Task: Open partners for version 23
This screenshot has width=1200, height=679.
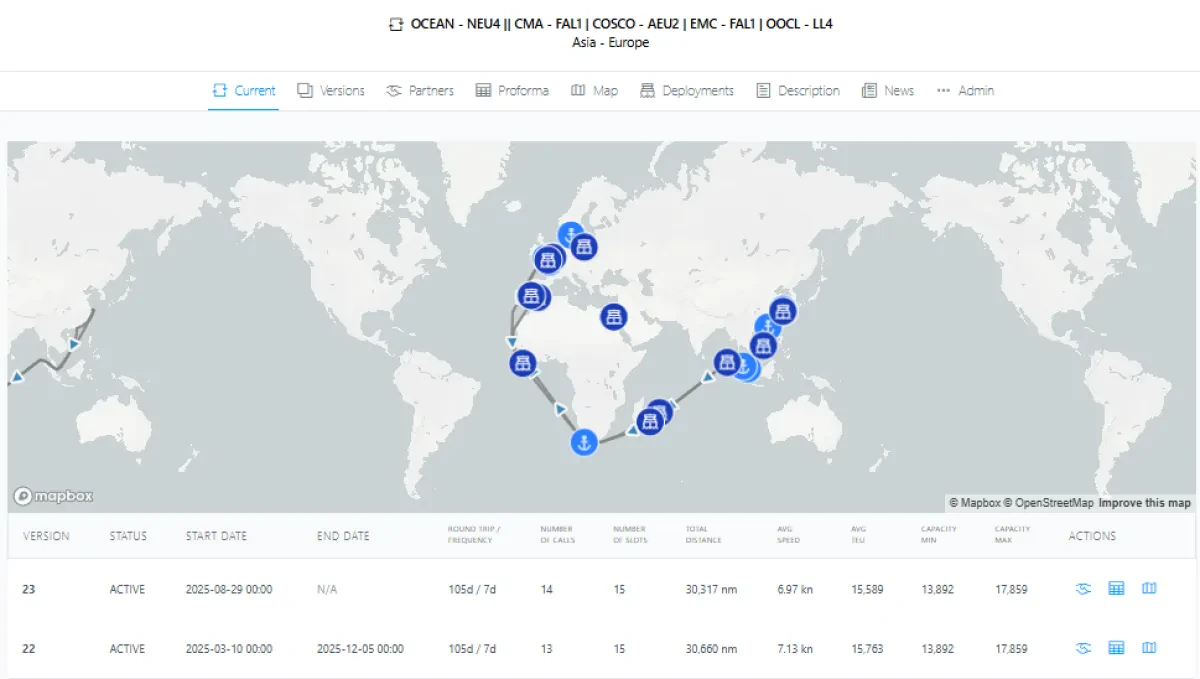Action: coord(1083,589)
